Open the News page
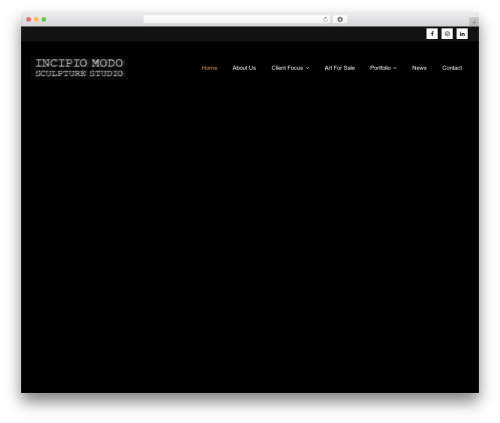This screenshot has height=423, width=500. point(419,68)
